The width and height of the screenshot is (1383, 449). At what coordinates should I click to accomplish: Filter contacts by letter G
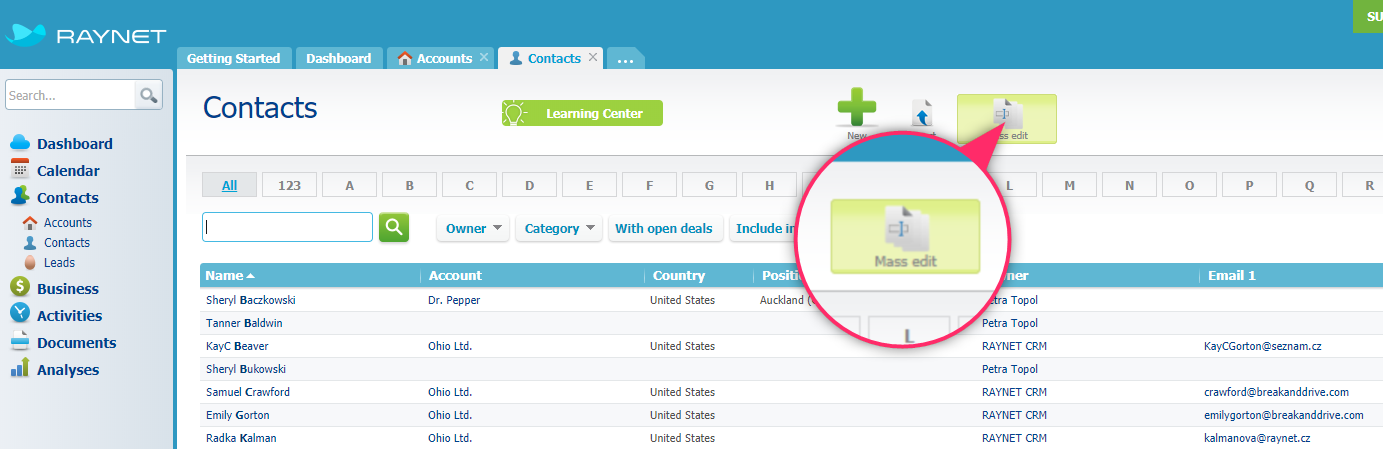point(710,185)
